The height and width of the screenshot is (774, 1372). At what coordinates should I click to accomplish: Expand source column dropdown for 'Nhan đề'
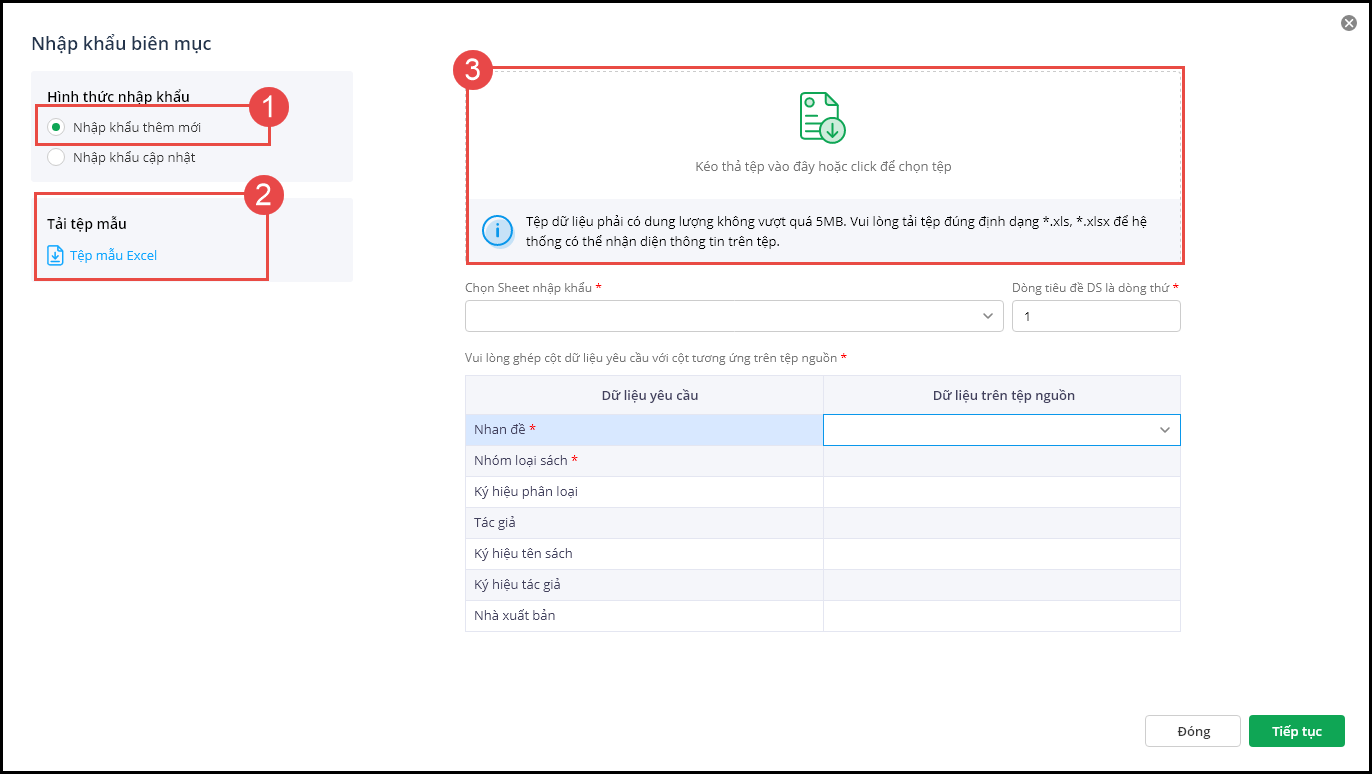[x=1164, y=430]
